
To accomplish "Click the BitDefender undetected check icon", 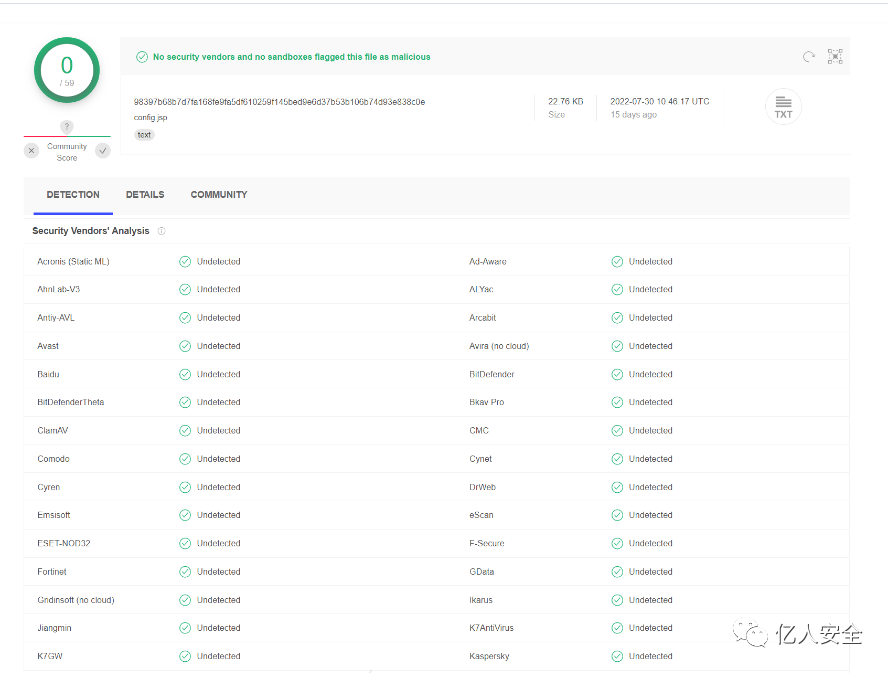I will point(617,374).
